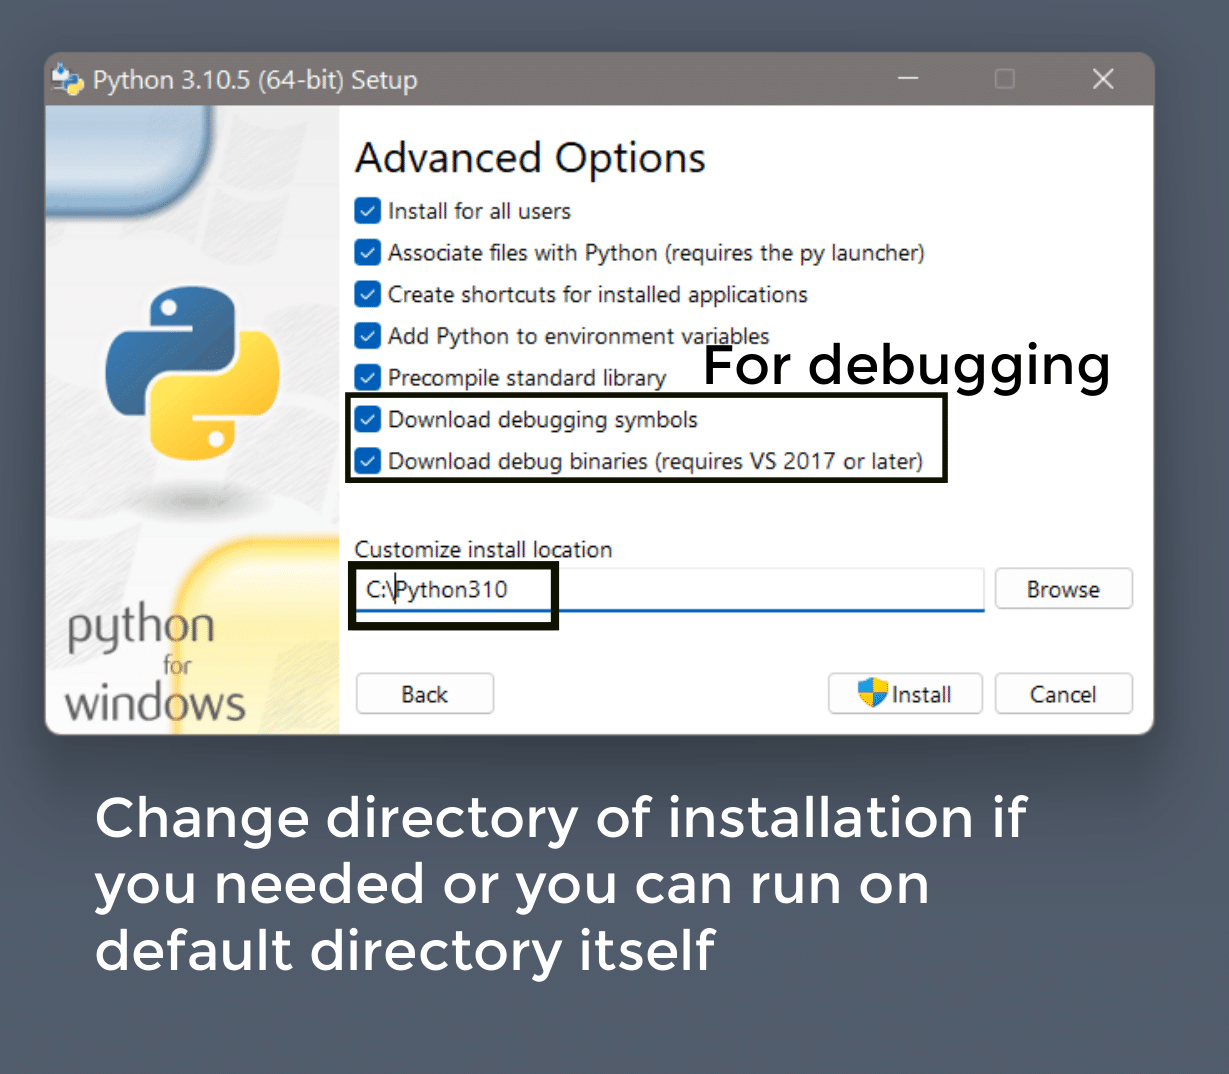Click the Python setup title bar icon
1229x1074 pixels.
pos(68,80)
